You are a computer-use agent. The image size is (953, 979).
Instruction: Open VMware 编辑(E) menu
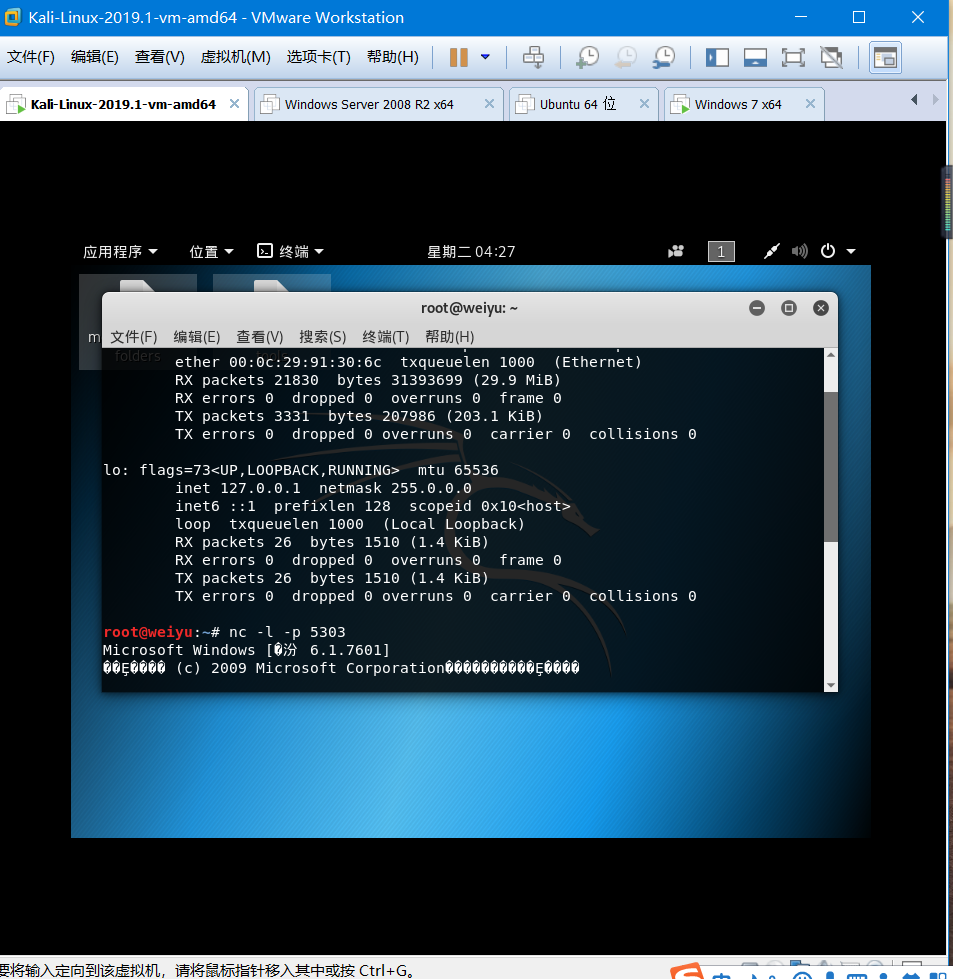pos(94,57)
